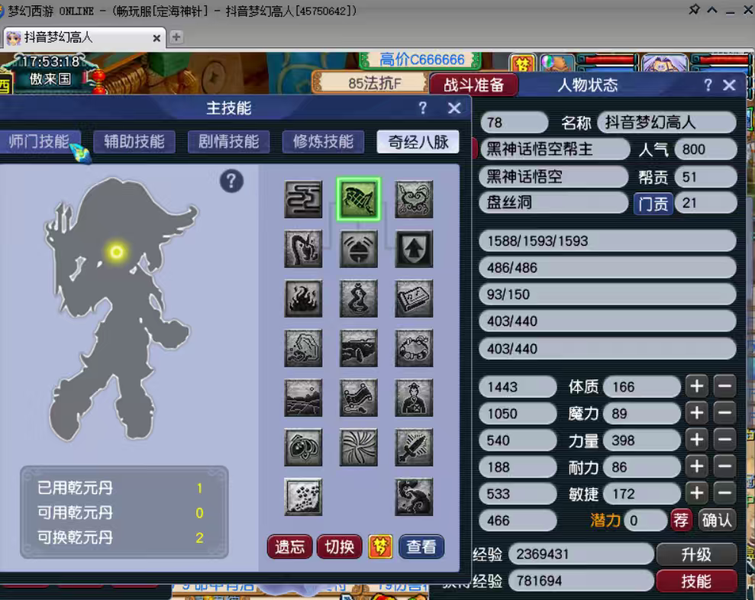The image size is (755, 600).
Task: Select the maze pattern skill icon
Action: [x=303, y=199]
